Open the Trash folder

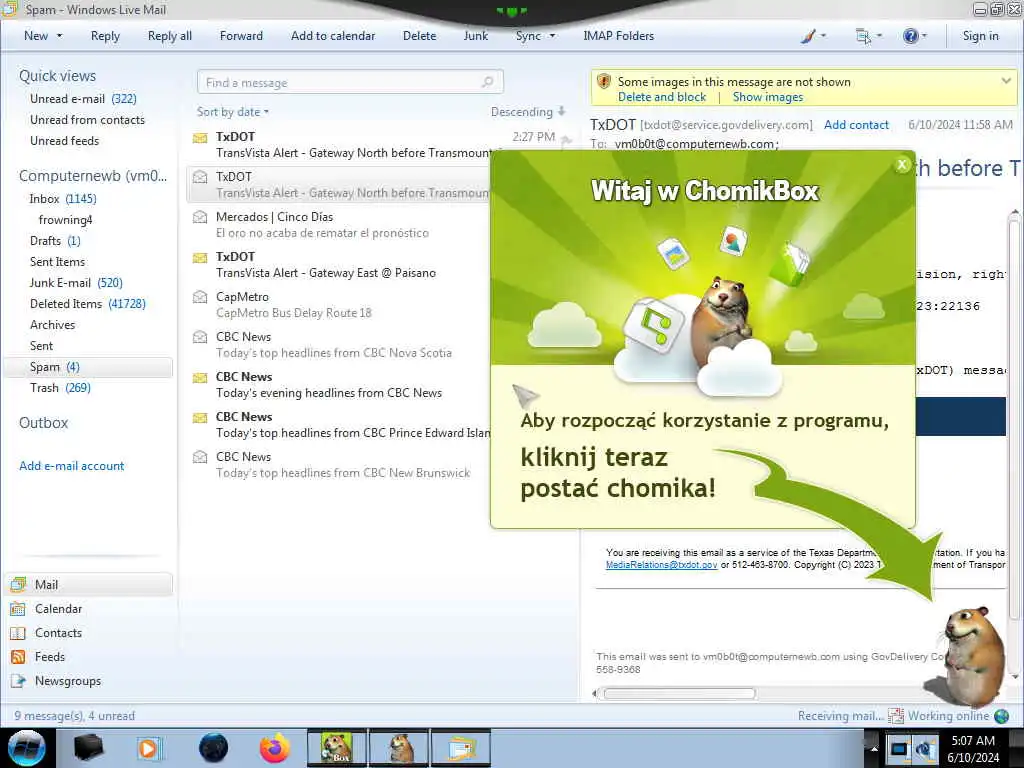tap(60, 388)
